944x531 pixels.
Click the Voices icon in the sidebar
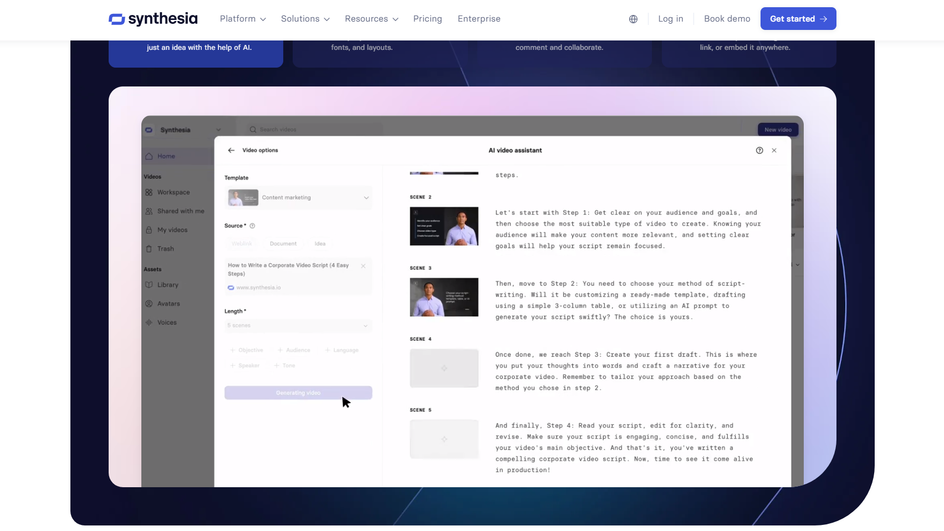149,323
